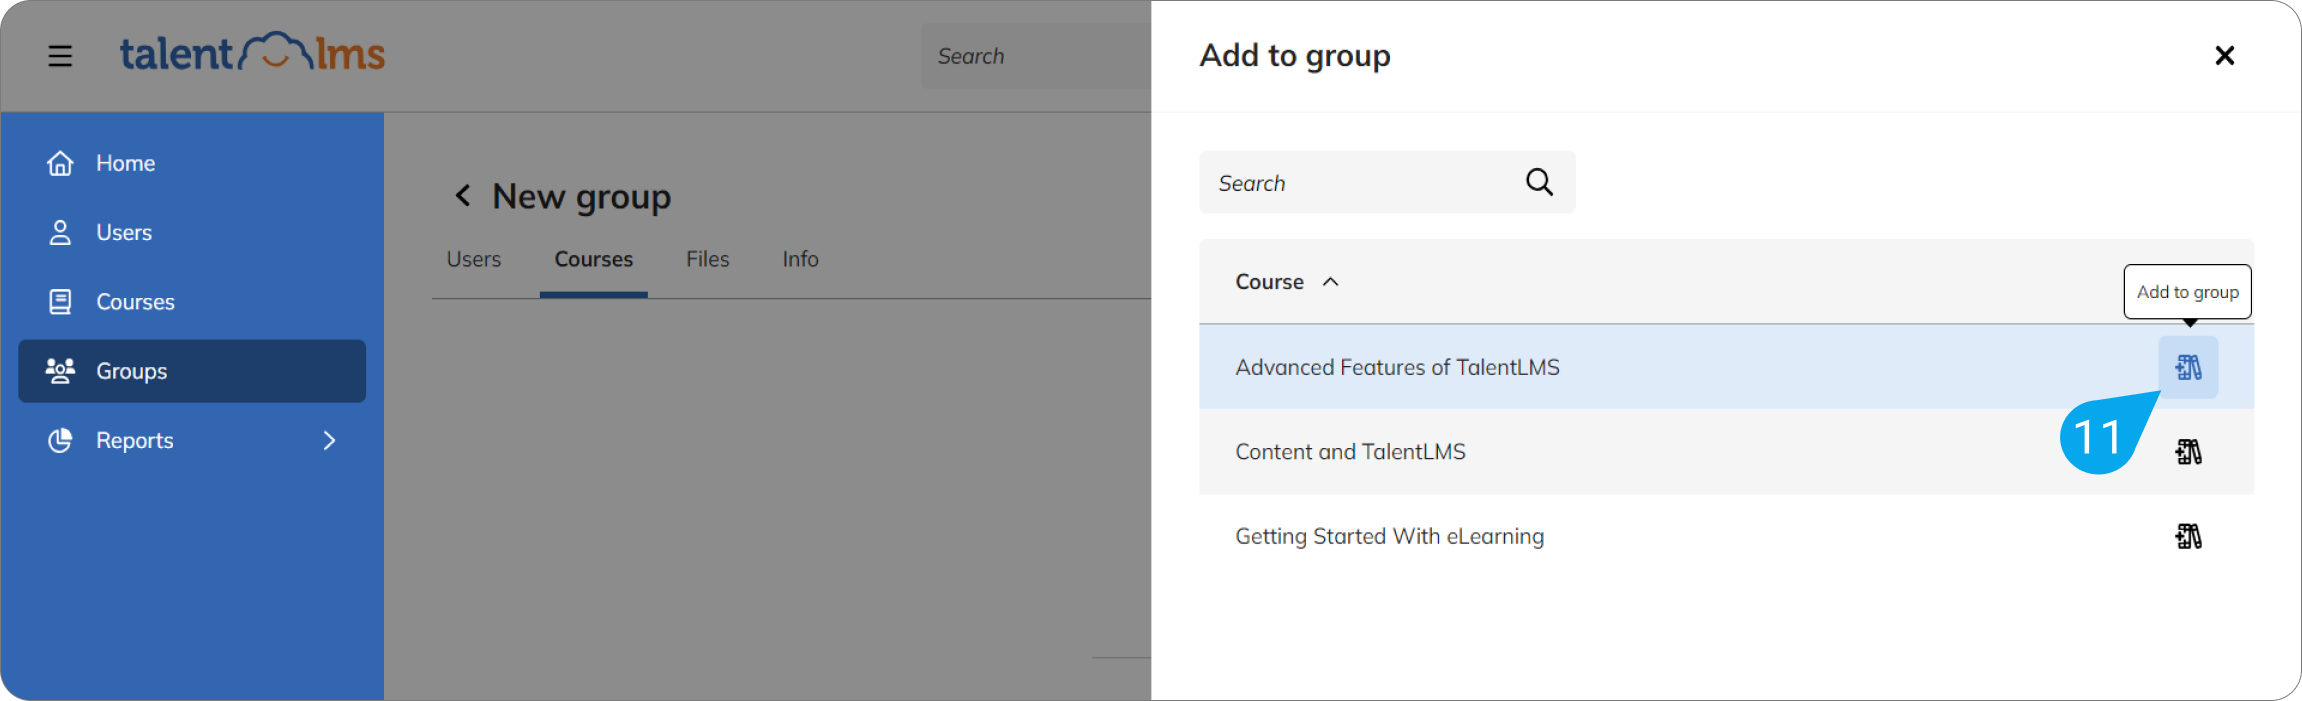Screen dimensions: 2302x701
Task: Expand the Reports submenu chevron
Action: click(x=329, y=440)
